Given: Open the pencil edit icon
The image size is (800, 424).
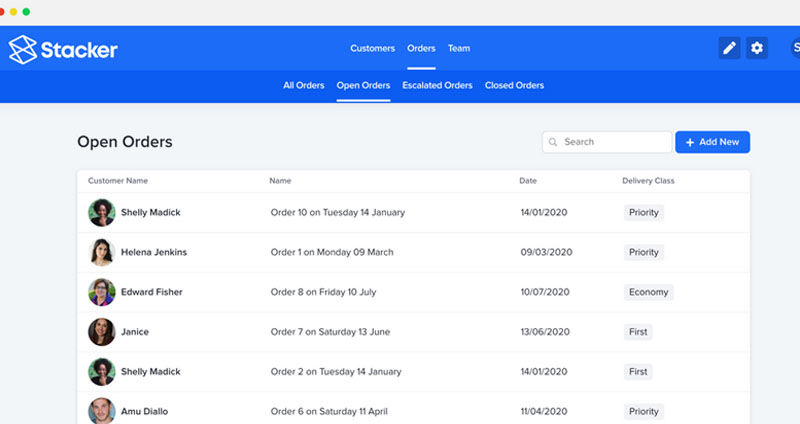Looking at the screenshot, I should (729, 48).
